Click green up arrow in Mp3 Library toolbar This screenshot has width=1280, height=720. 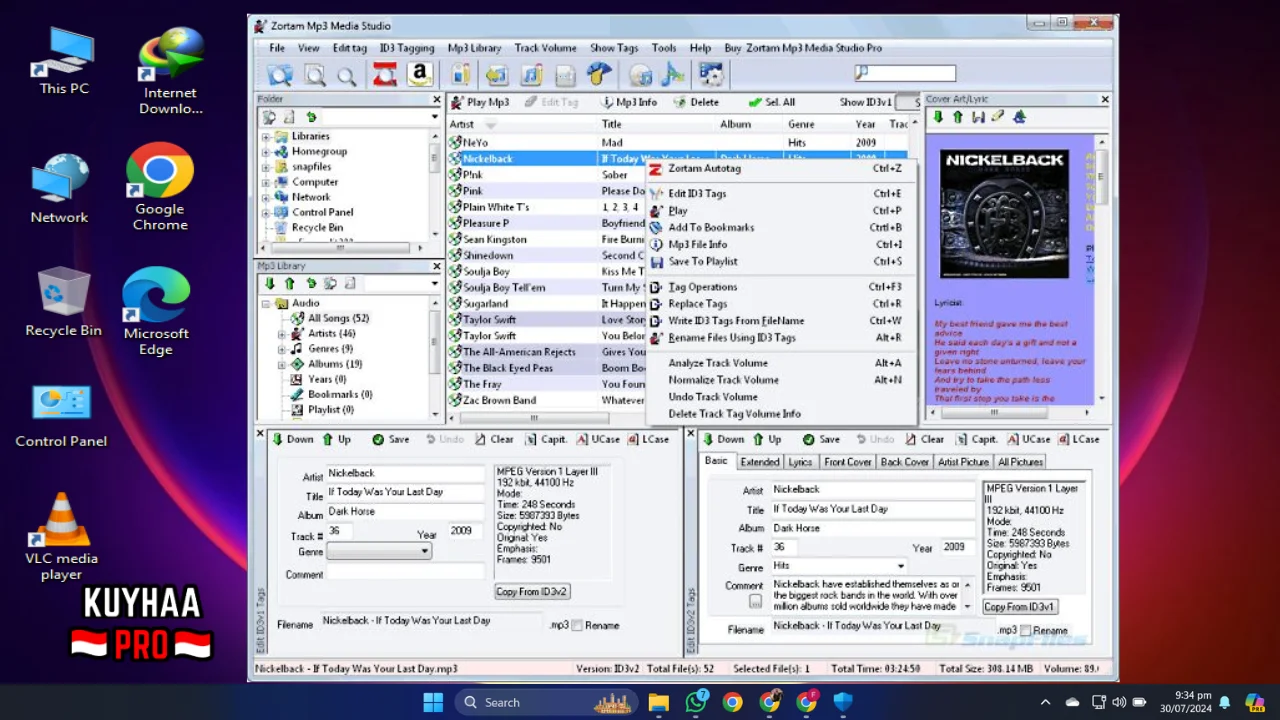click(x=290, y=284)
